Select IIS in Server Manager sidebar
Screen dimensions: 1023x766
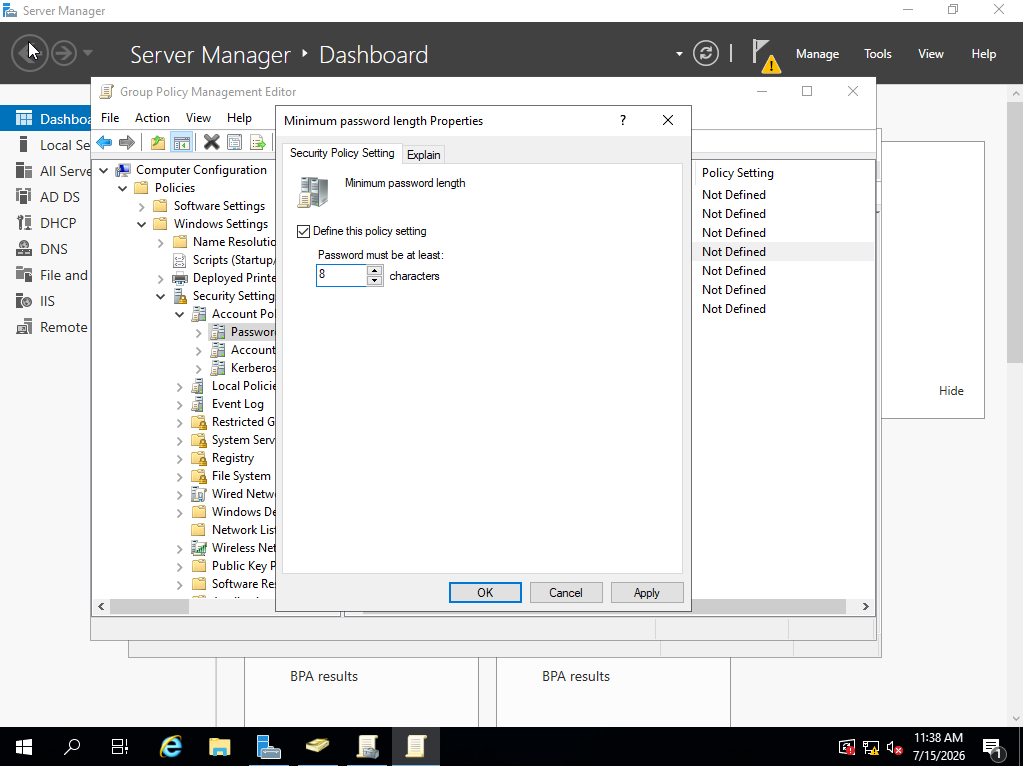coord(46,301)
